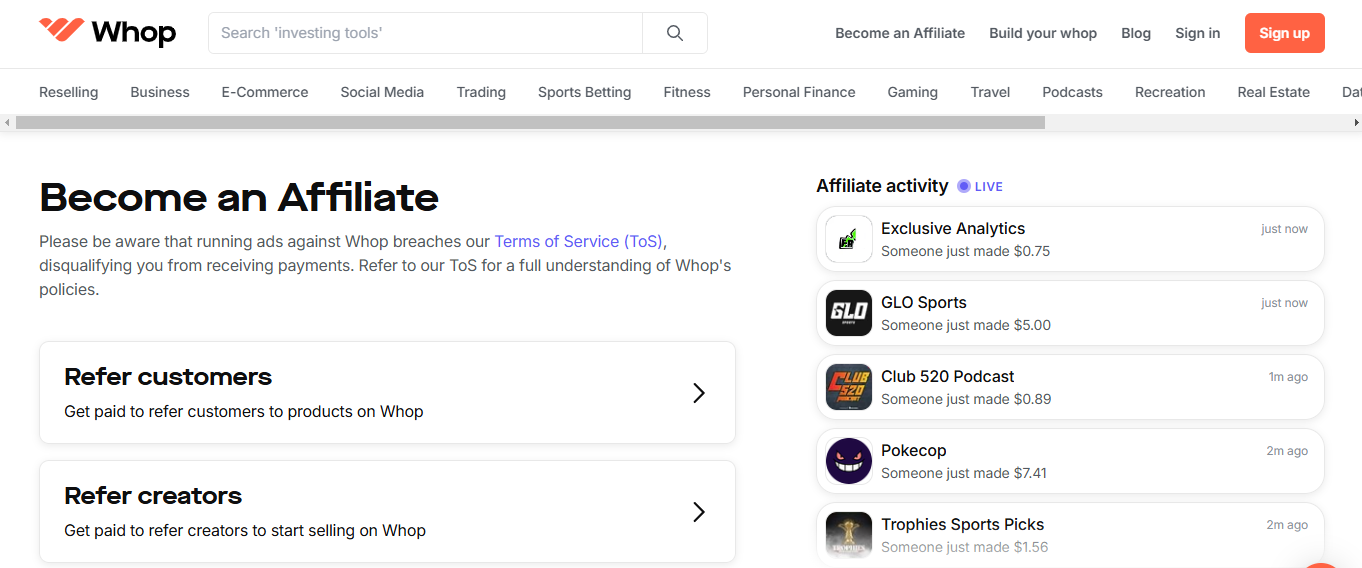This screenshot has width=1362, height=568.
Task: Click the category bar right scroll arrow
Action: point(1356,123)
